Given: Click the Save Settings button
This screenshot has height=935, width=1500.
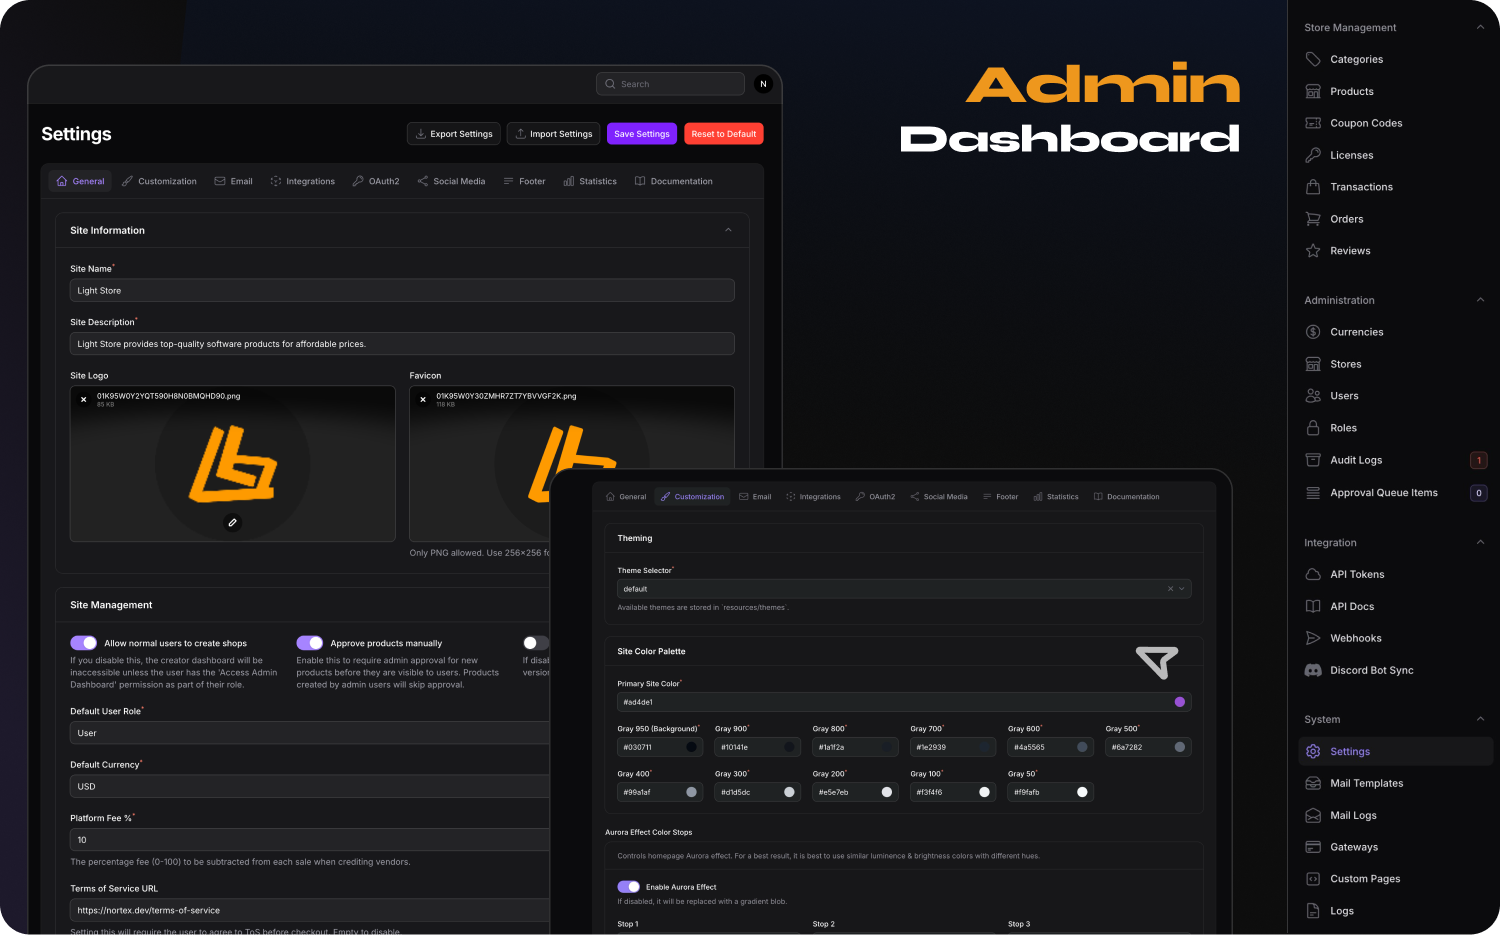Looking at the screenshot, I should 641,134.
